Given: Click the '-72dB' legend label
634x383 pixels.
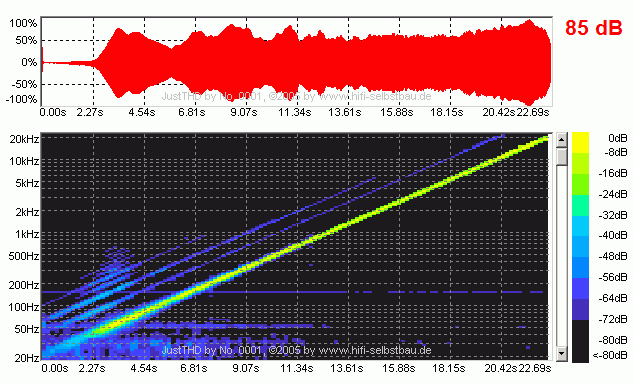Looking at the screenshot, I should click(x=613, y=320).
